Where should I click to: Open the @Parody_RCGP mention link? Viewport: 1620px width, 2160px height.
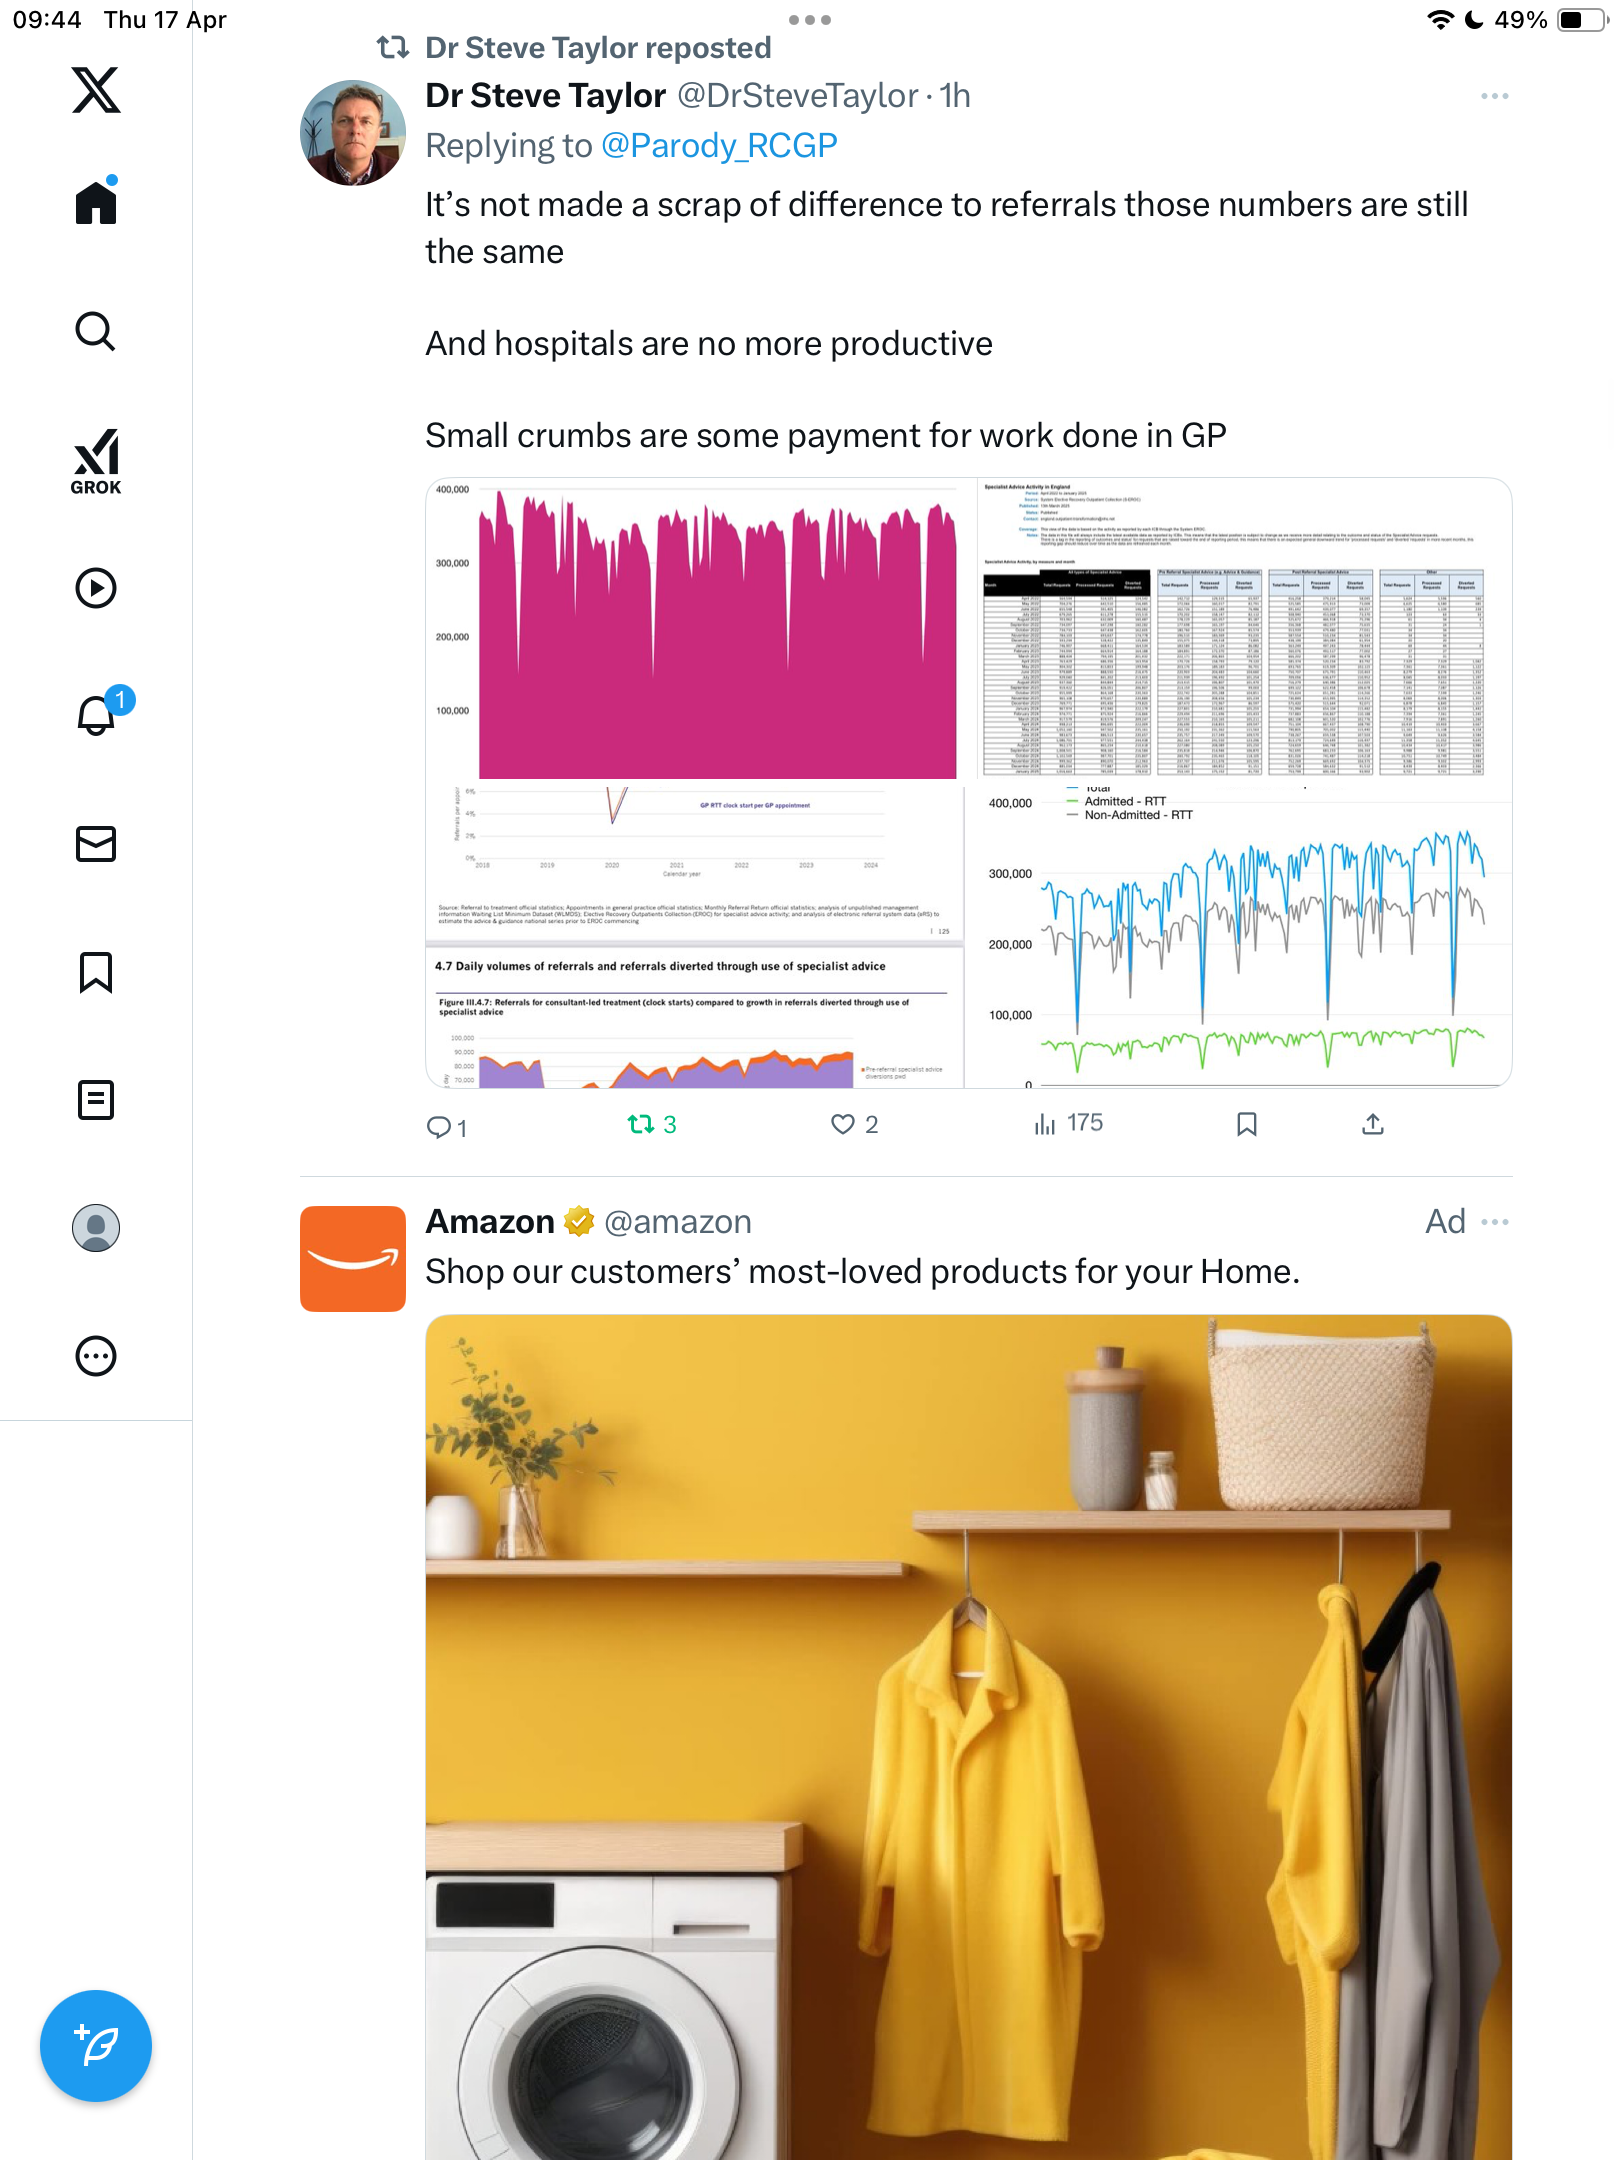[x=719, y=146]
